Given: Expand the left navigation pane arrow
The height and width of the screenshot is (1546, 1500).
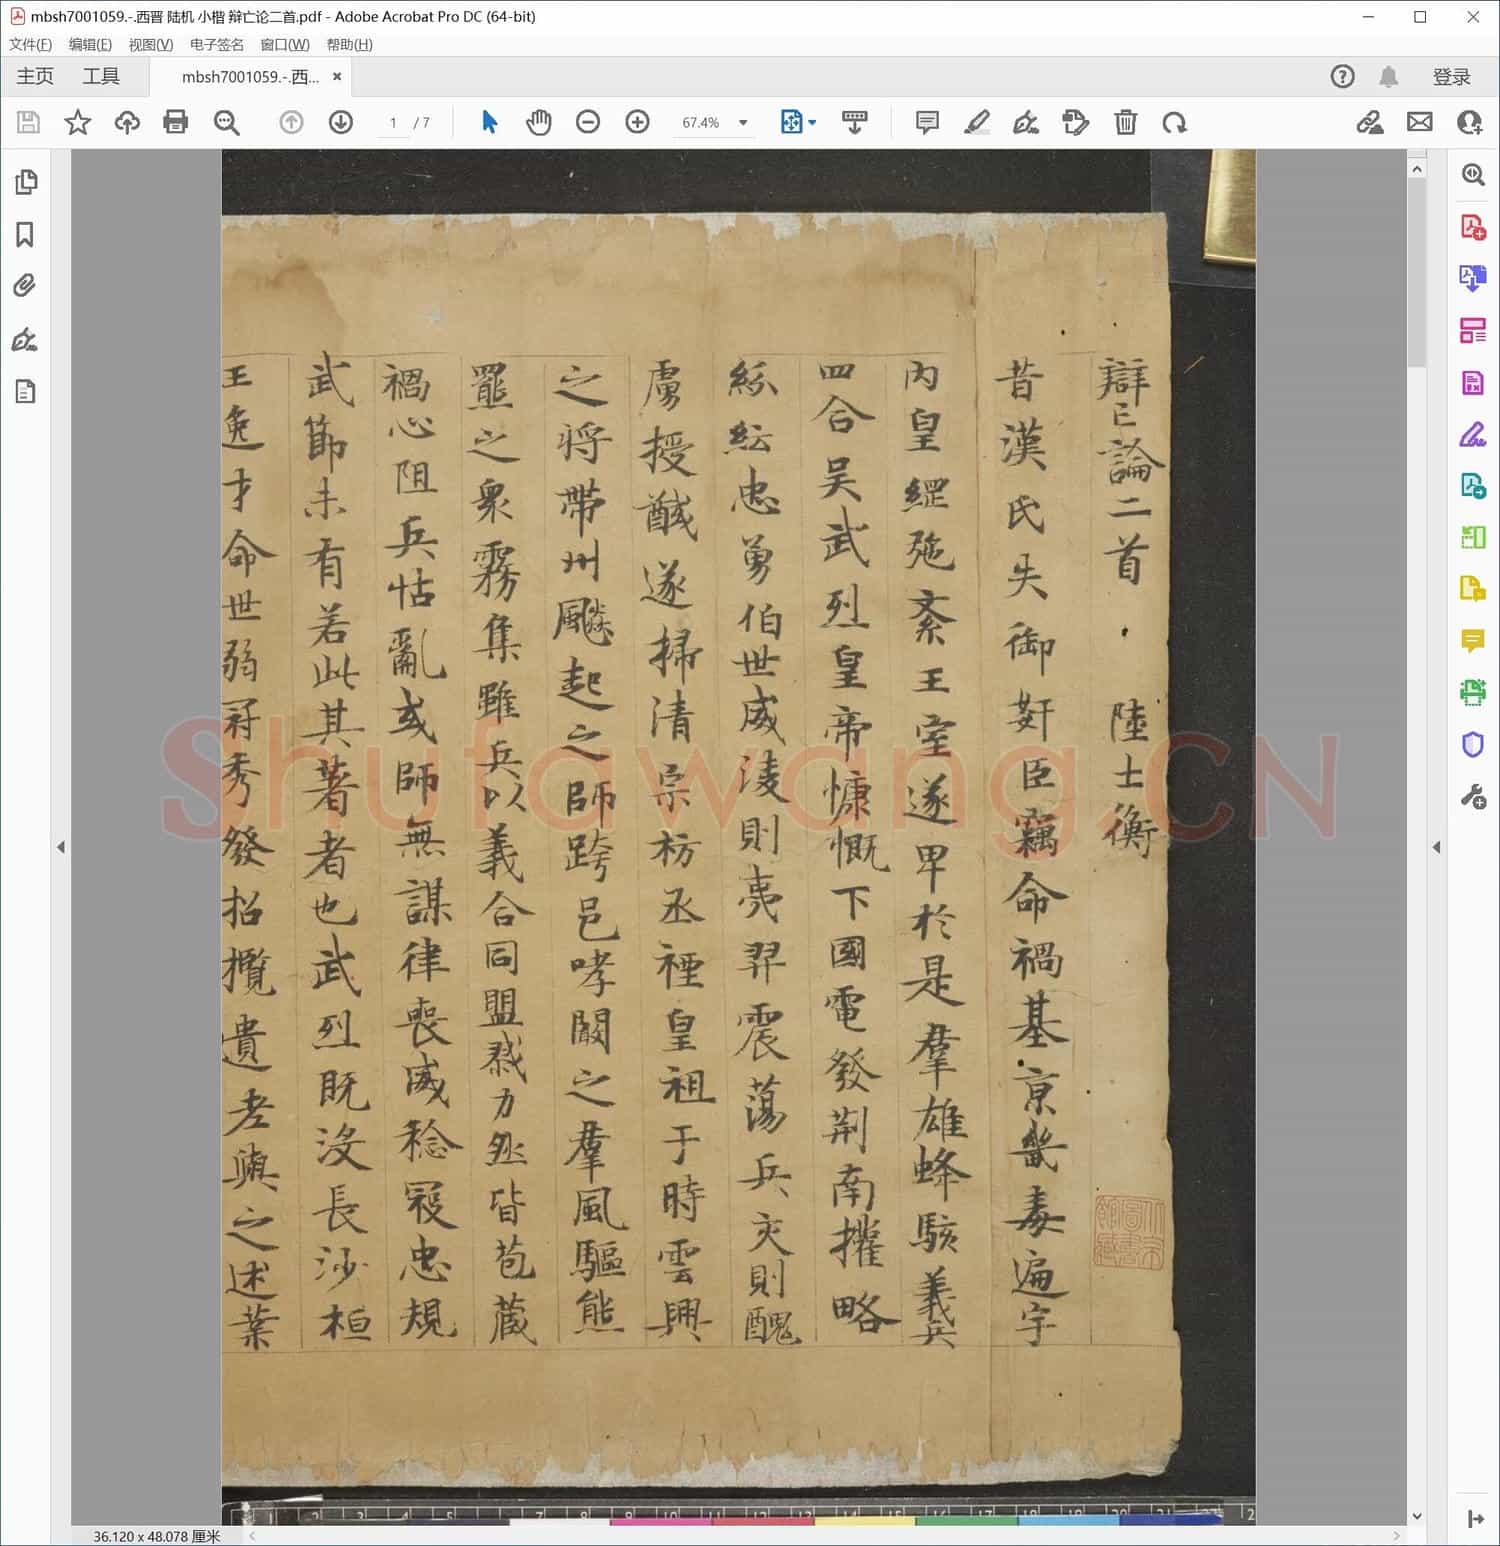Looking at the screenshot, I should pos(61,847).
